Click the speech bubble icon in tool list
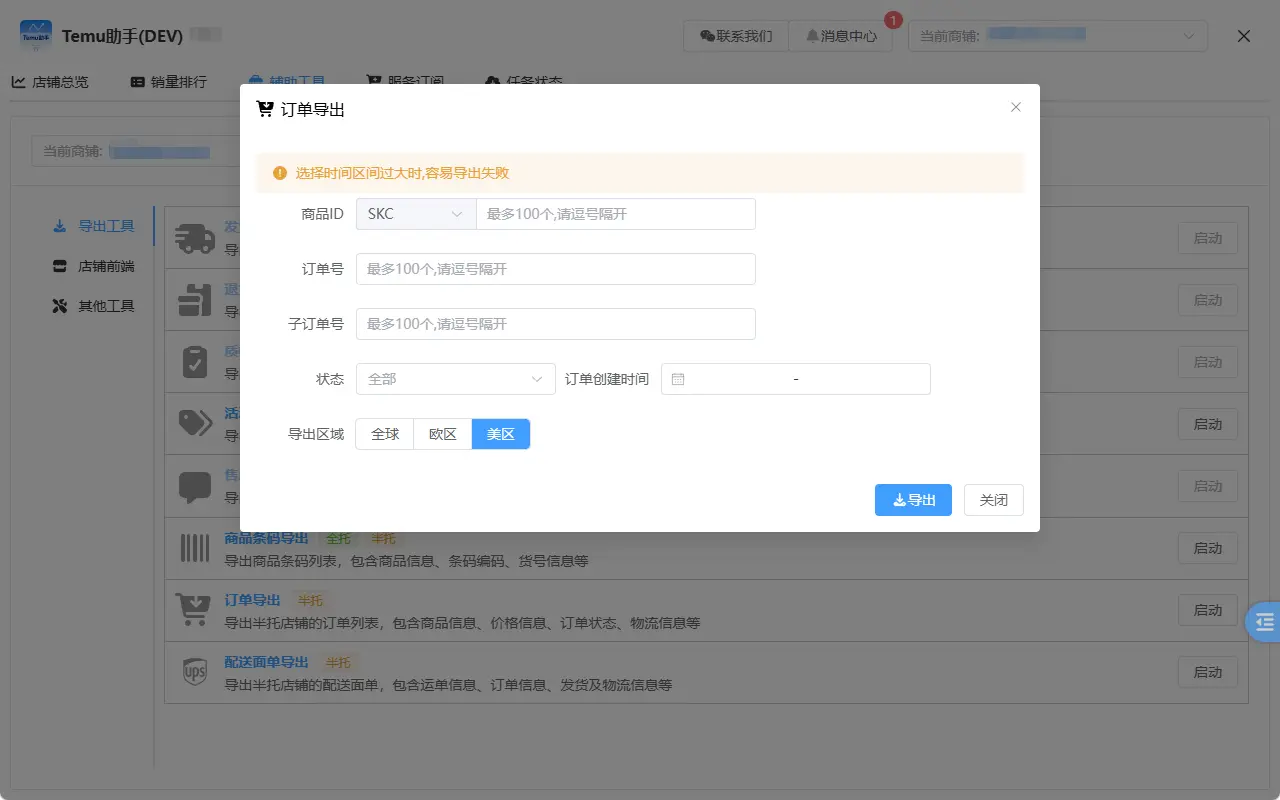 pos(195,487)
